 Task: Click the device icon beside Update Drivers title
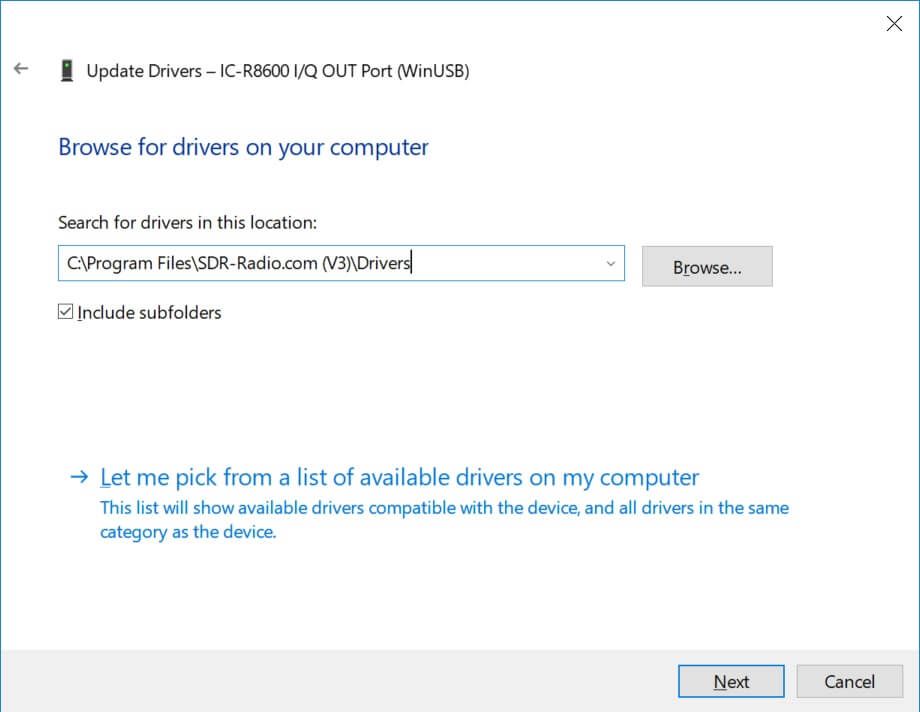coord(67,70)
